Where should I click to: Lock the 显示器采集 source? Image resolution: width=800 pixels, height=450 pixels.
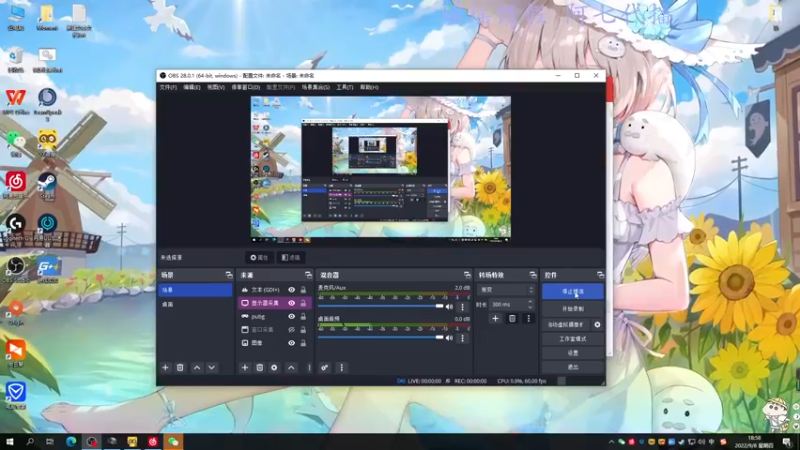coord(303,303)
